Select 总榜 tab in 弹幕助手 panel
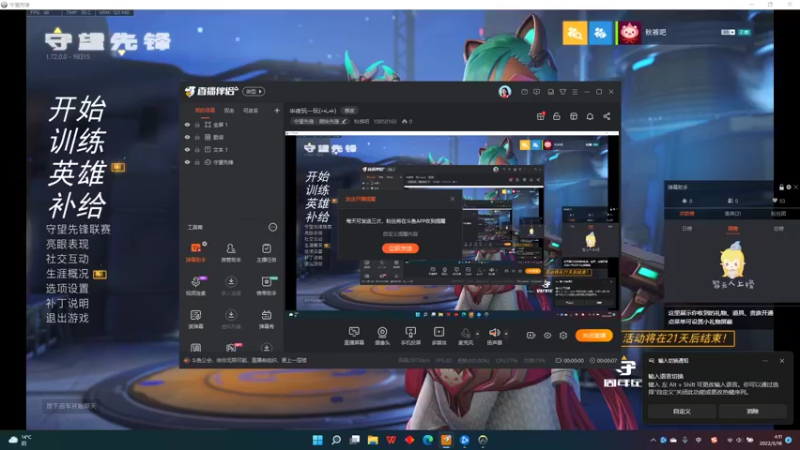Viewport: 800px width, 450px height. point(778,229)
